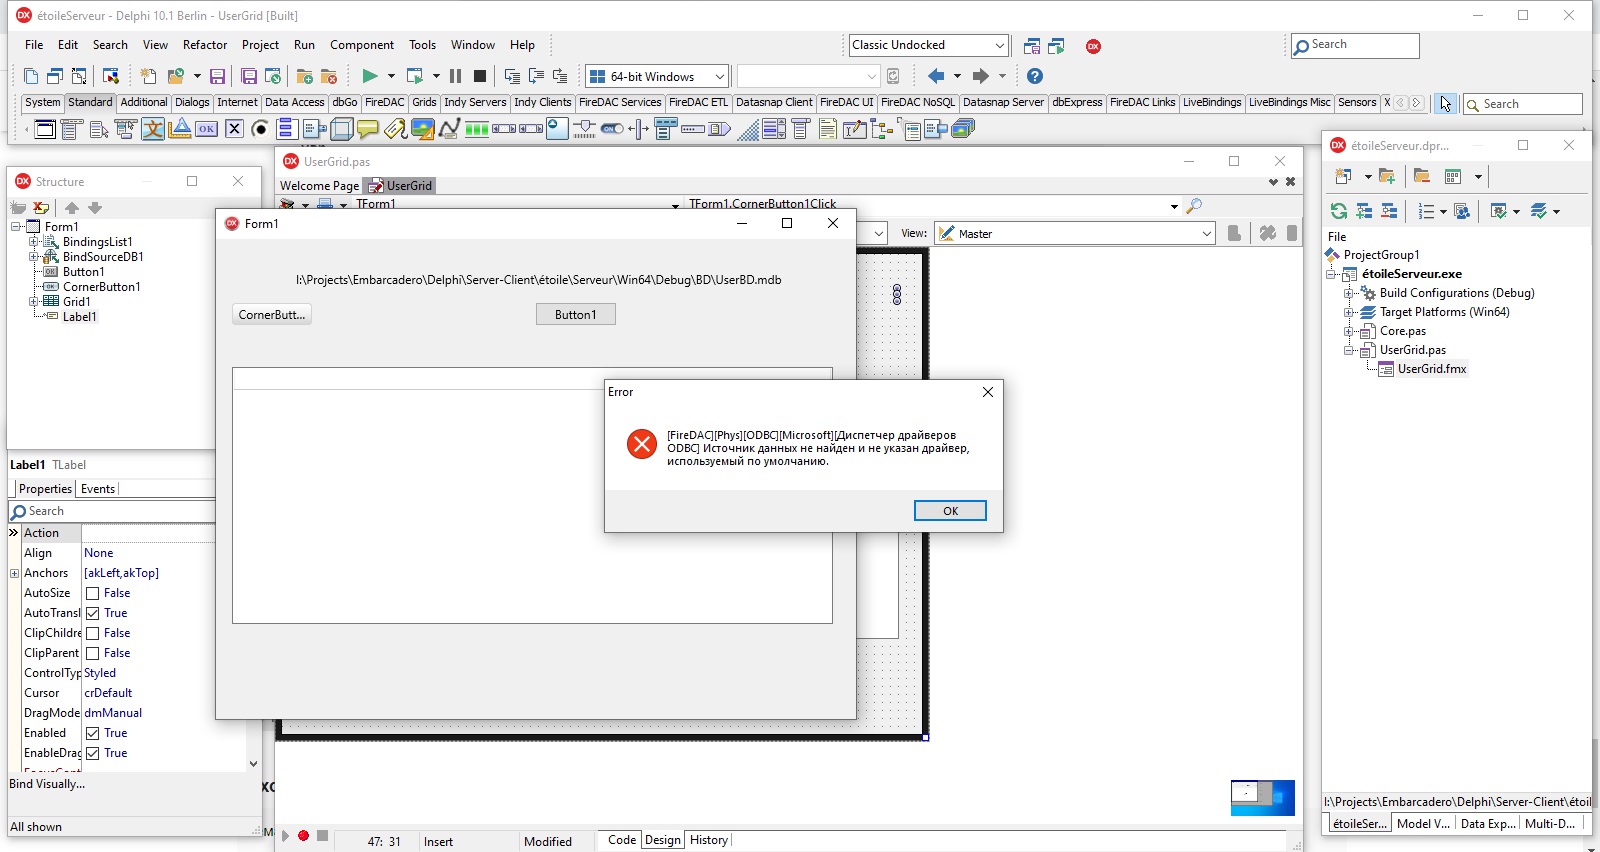1600x852 pixels.
Task: Click the Pause button in the run toolbar
Action: coord(455,76)
